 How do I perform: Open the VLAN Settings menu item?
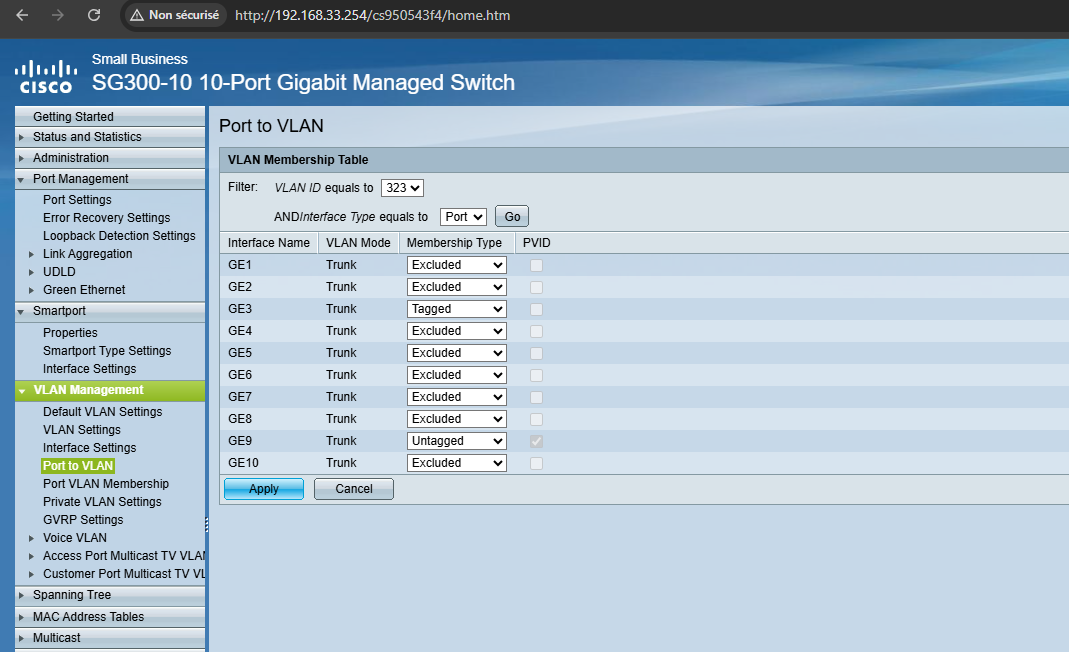click(81, 430)
